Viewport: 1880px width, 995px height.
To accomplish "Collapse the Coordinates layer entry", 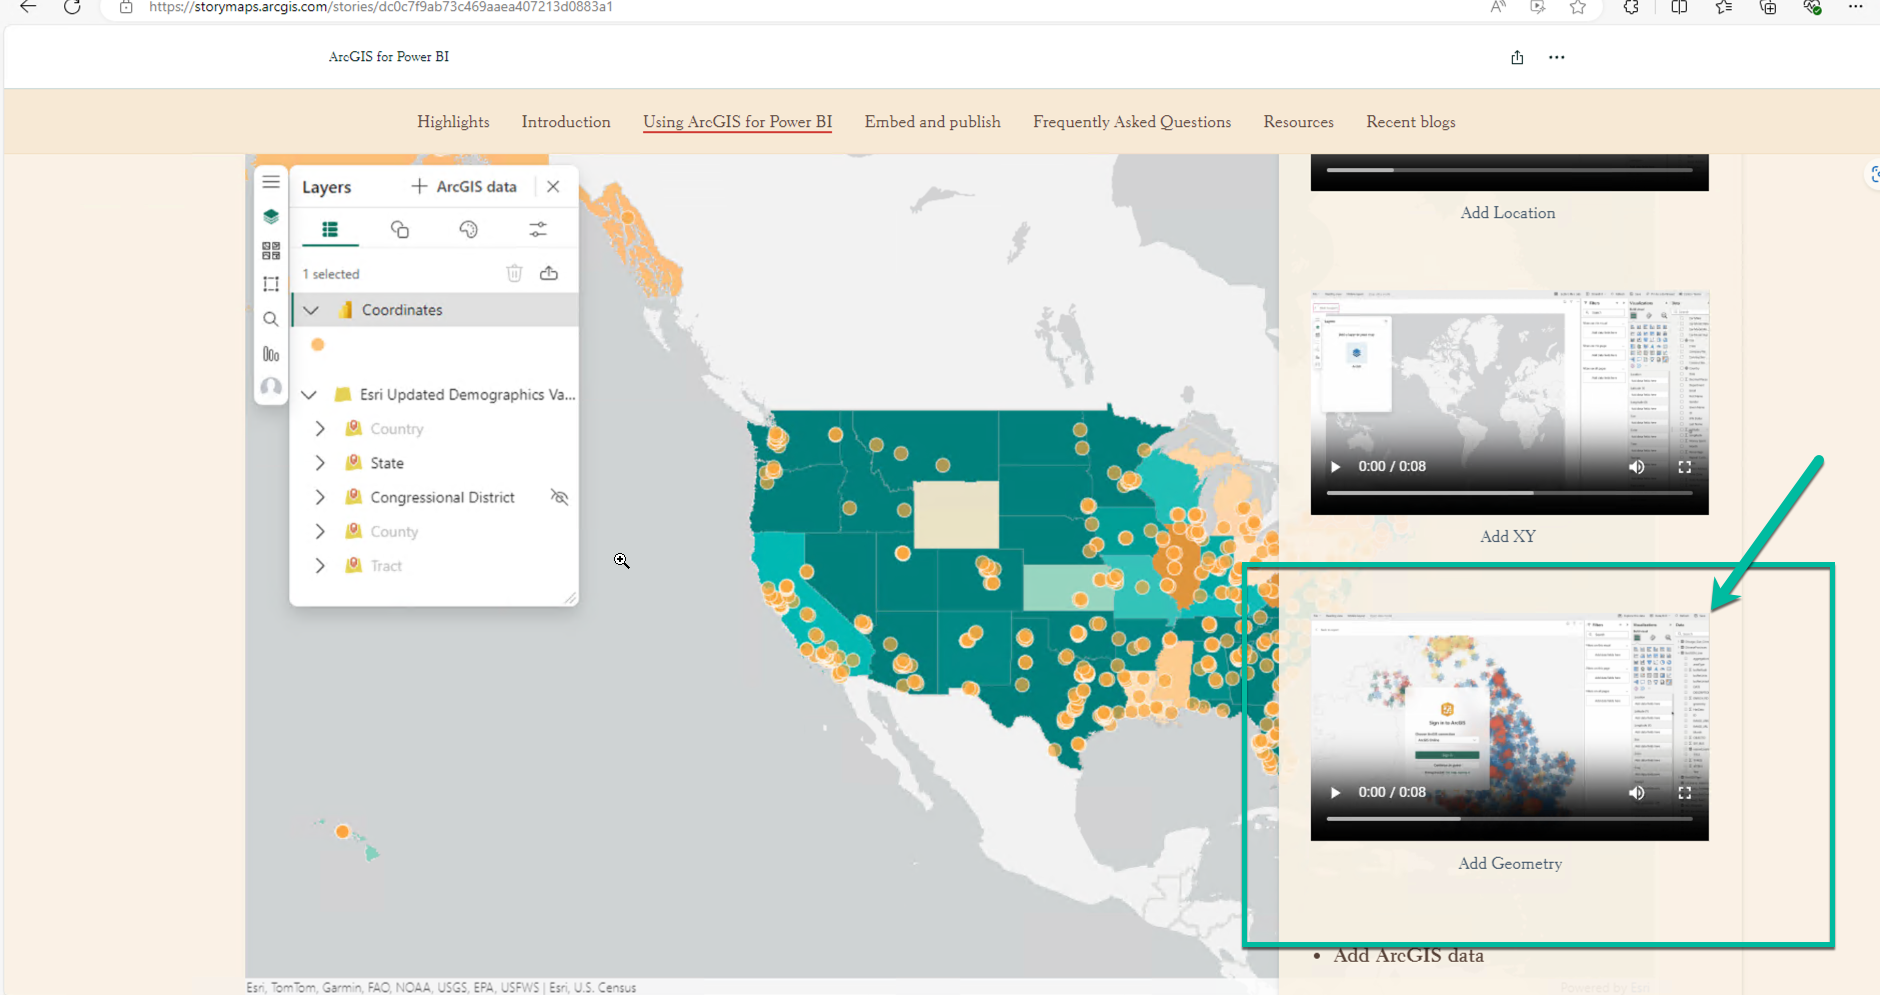I will [x=311, y=309].
